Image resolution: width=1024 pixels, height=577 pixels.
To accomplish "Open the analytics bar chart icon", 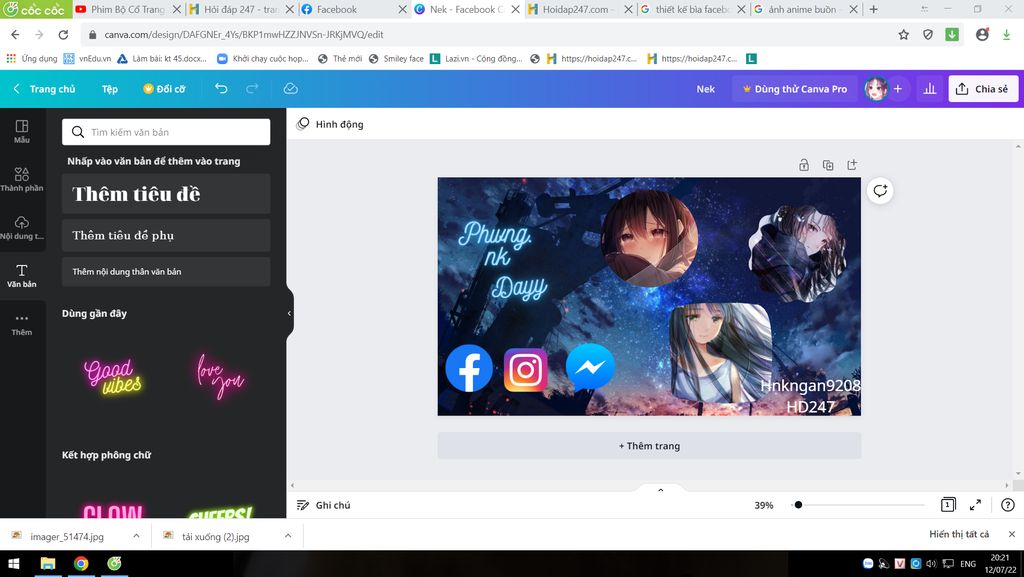I will click(x=929, y=89).
